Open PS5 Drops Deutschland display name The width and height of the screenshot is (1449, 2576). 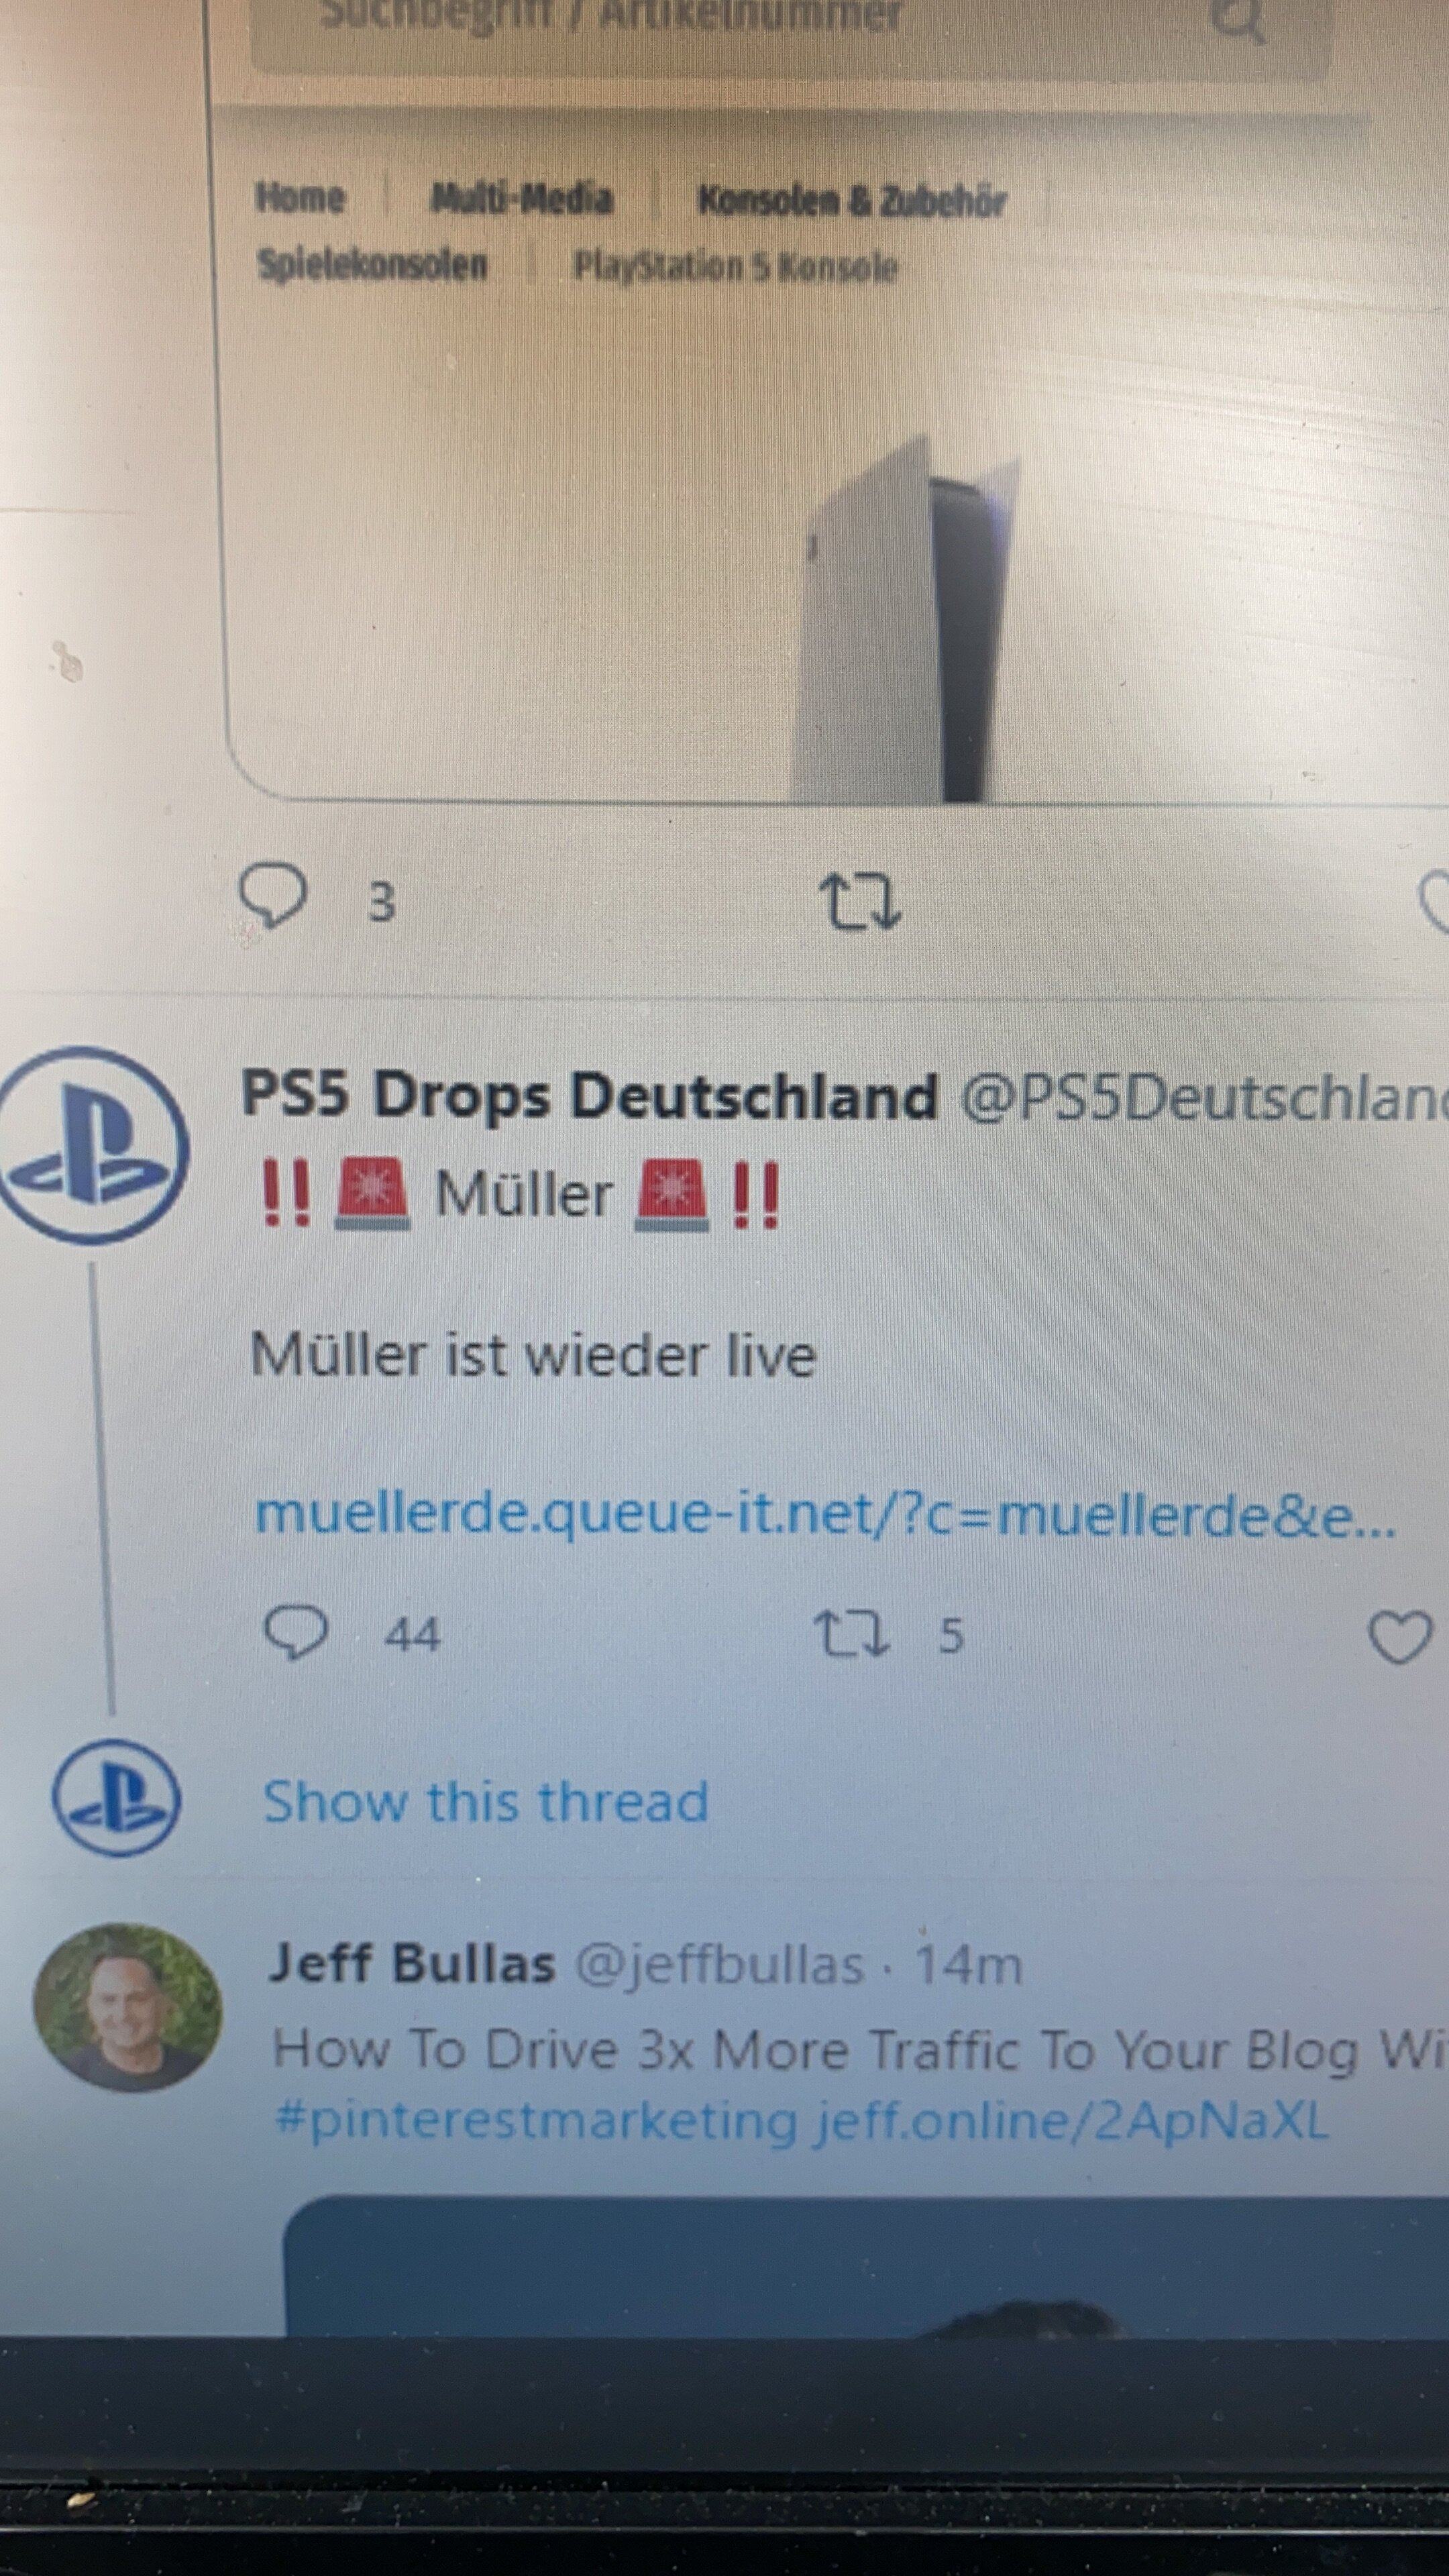click(589, 1095)
